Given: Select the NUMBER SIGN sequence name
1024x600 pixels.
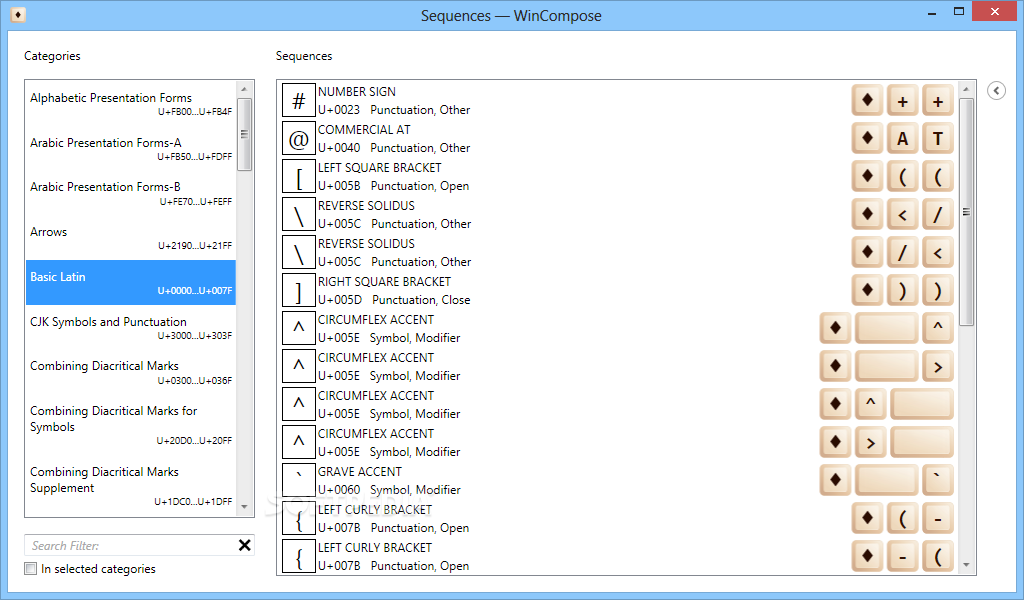Looking at the screenshot, I should pyautogui.click(x=357, y=91).
